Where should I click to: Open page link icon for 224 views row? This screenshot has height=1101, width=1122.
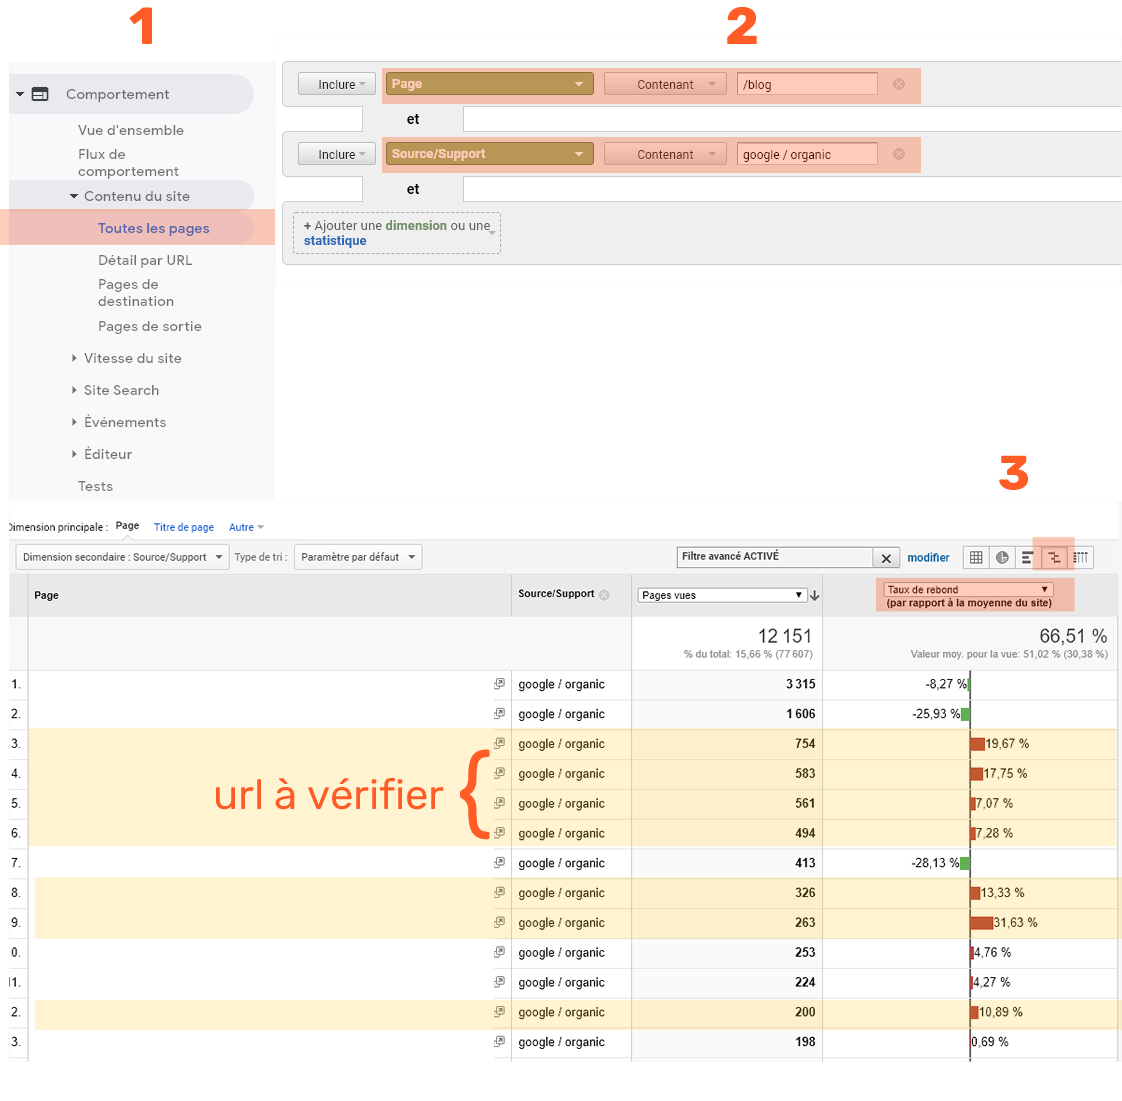(499, 982)
